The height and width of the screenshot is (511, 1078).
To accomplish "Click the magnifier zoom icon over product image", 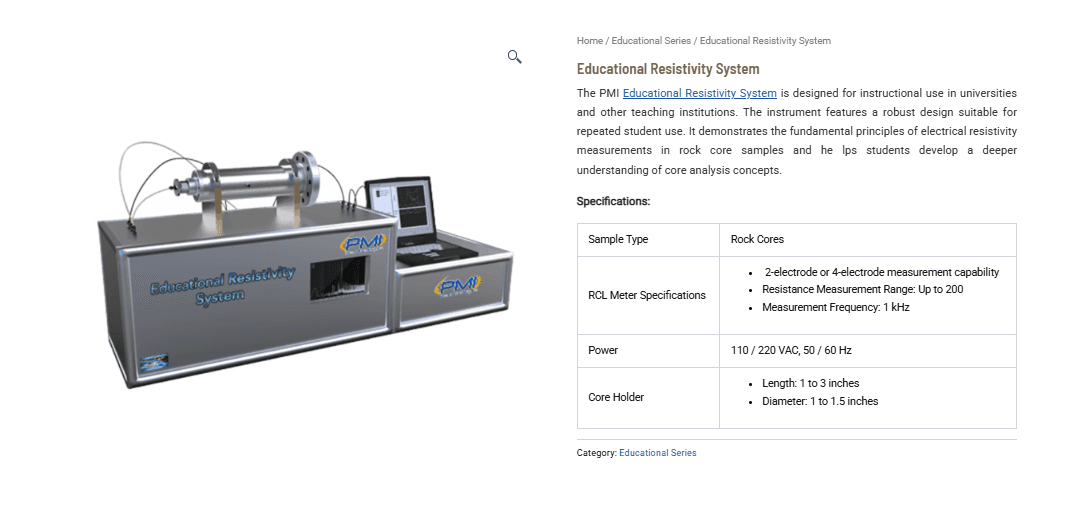I will [514, 56].
